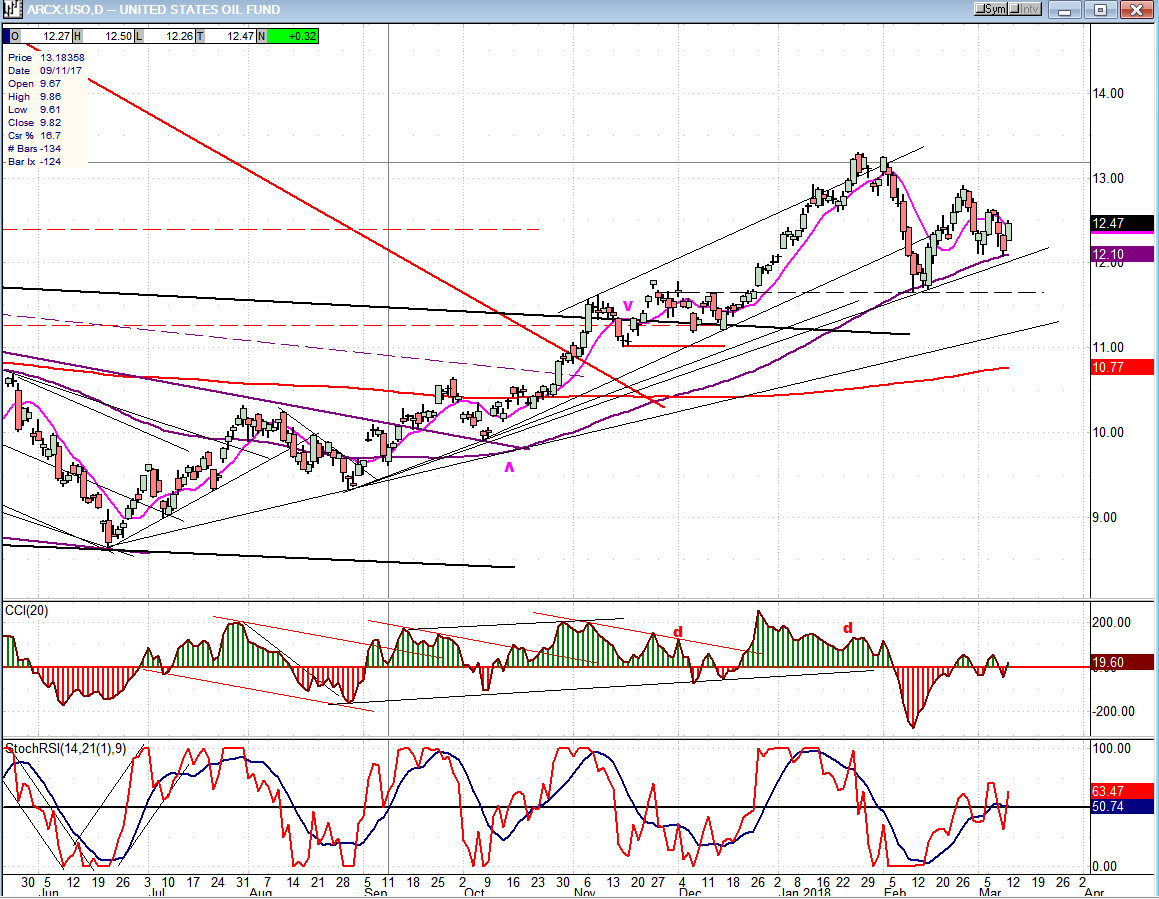Image resolution: width=1159 pixels, height=899 pixels.
Task: Select the CCI(20) indicator label
Action: (28, 609)
